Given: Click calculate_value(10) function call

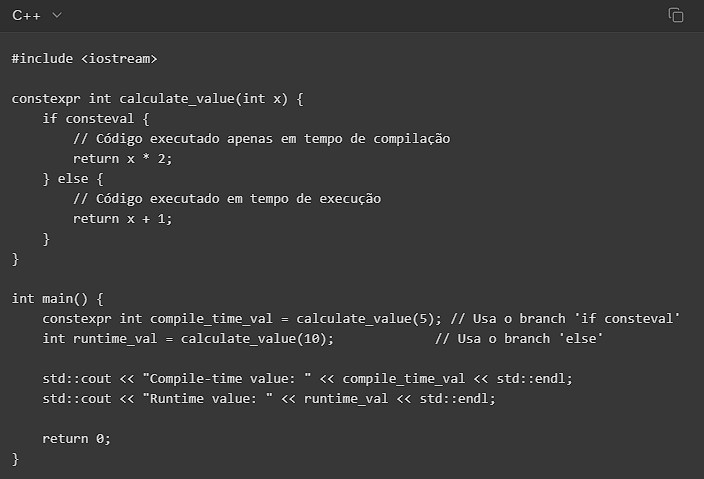Looking at the screenshot, I should click(257, 339).
